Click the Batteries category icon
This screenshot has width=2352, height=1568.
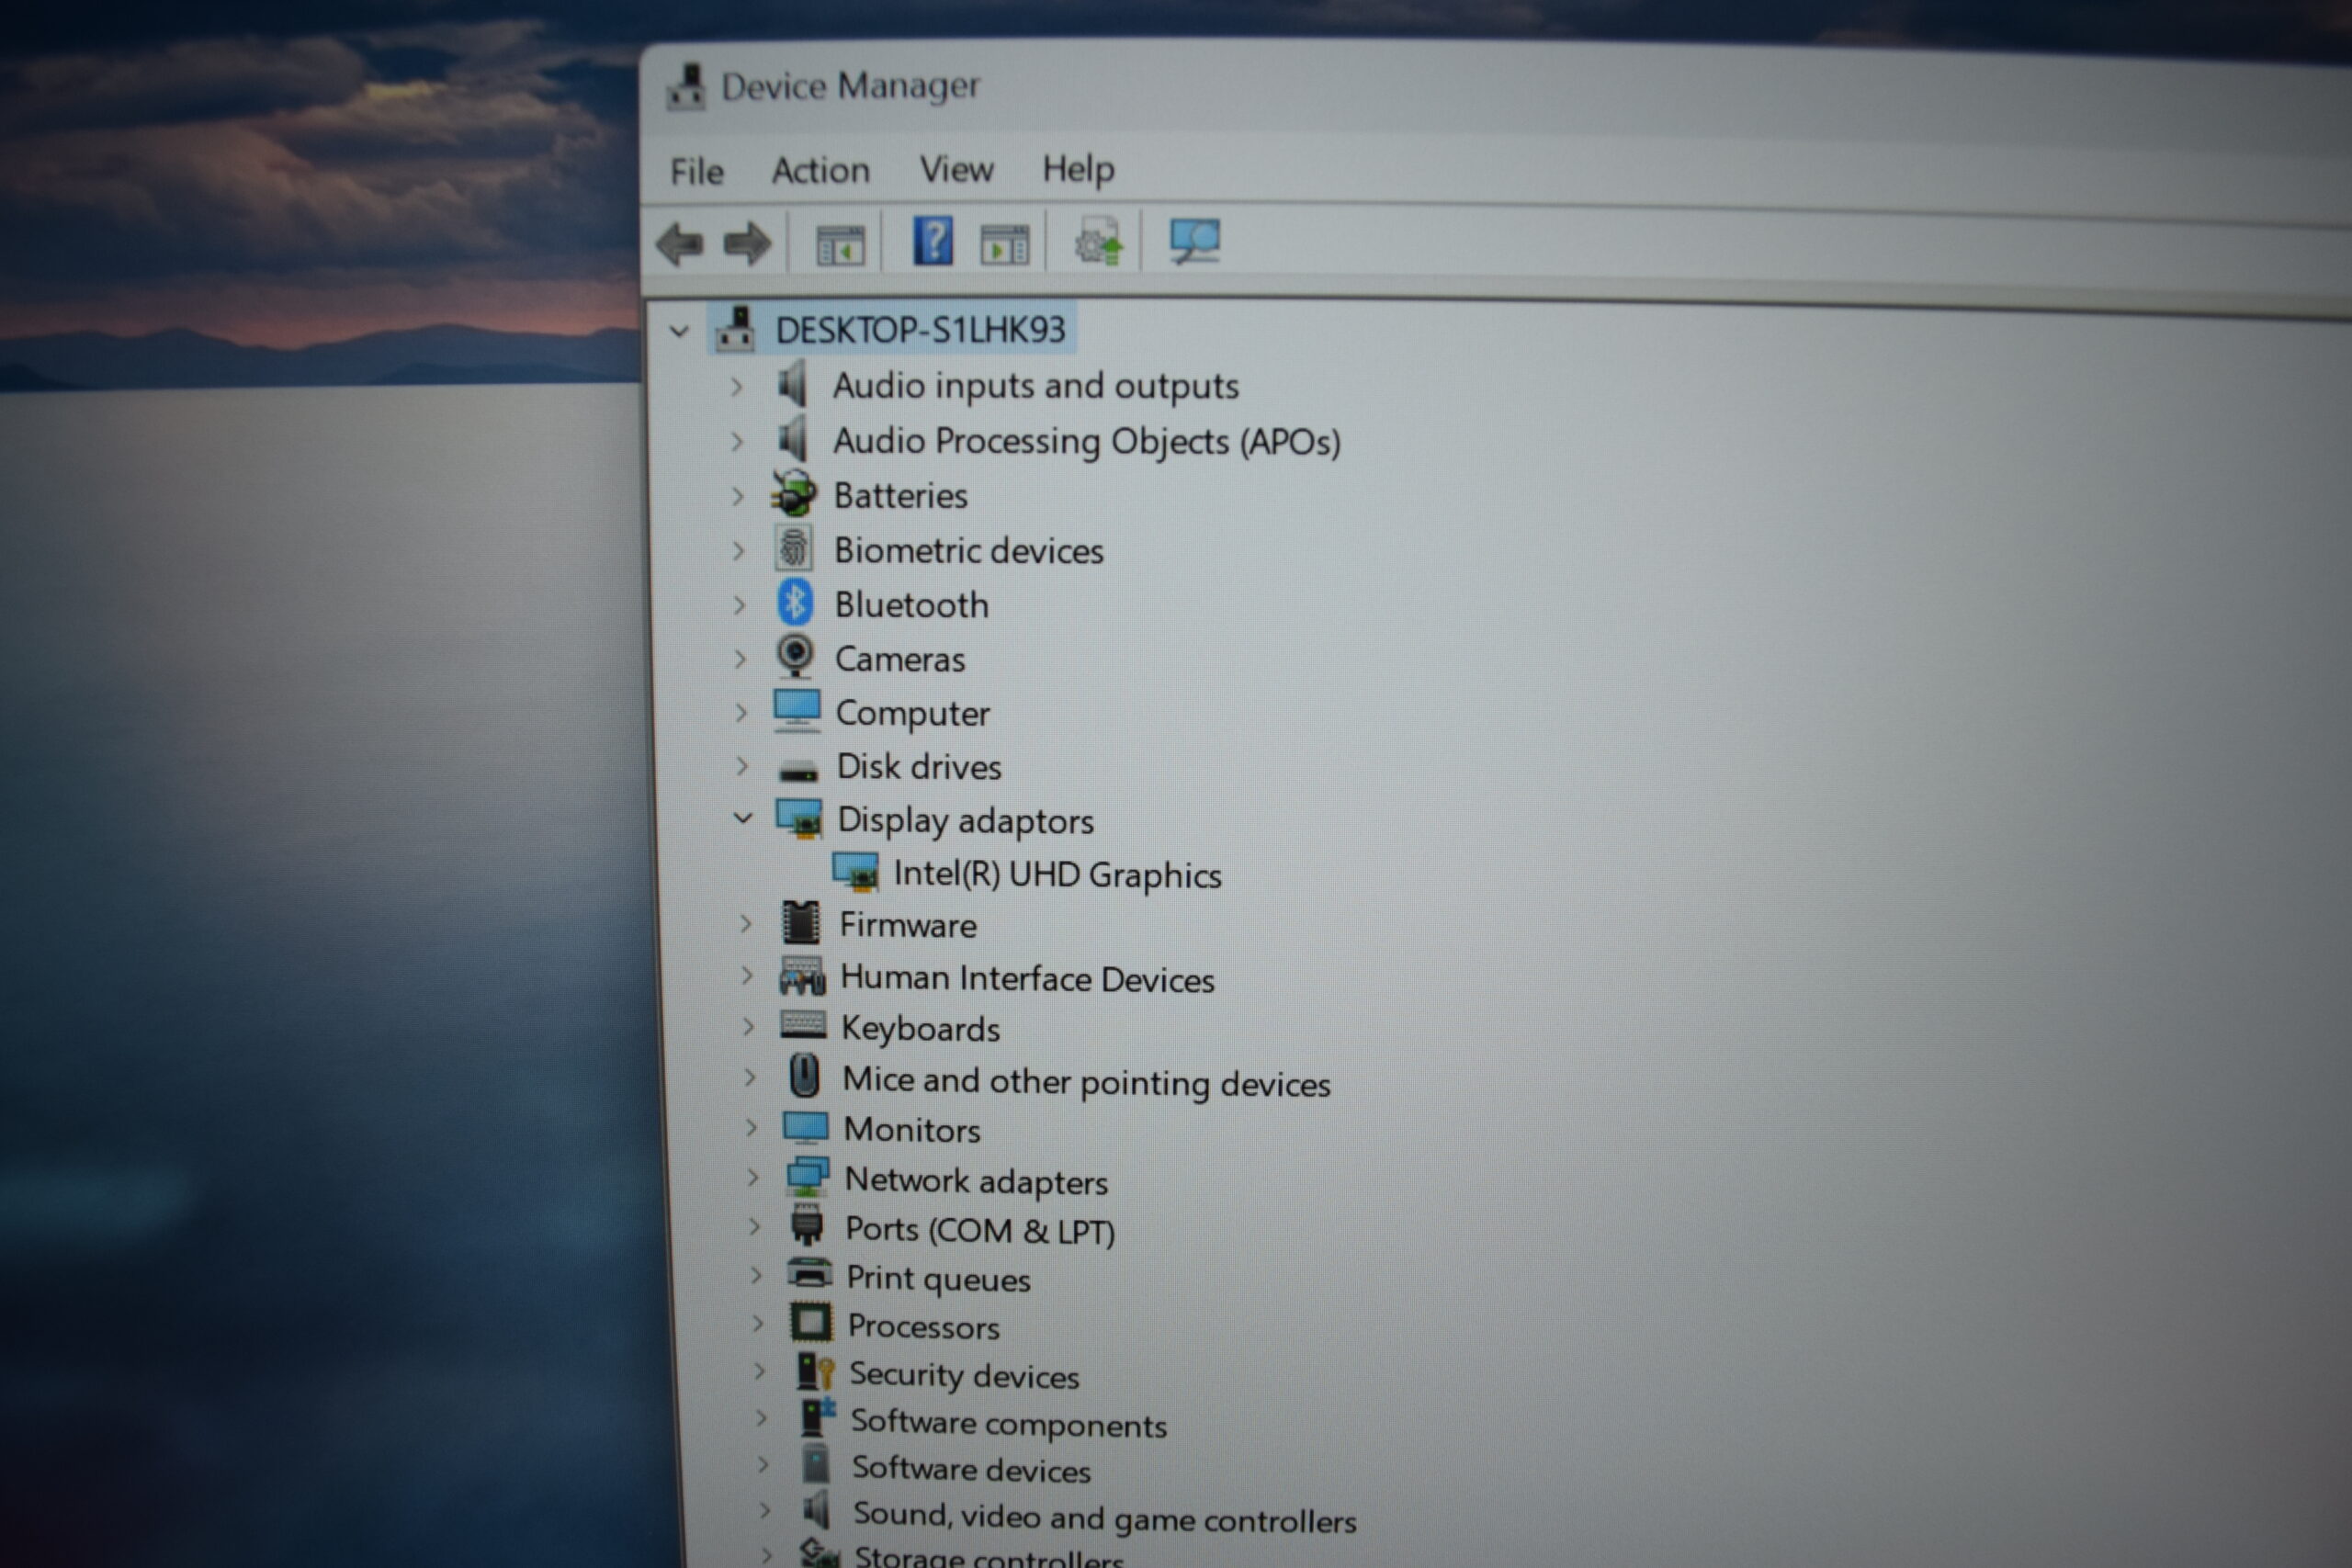click(x=794, y=493)
